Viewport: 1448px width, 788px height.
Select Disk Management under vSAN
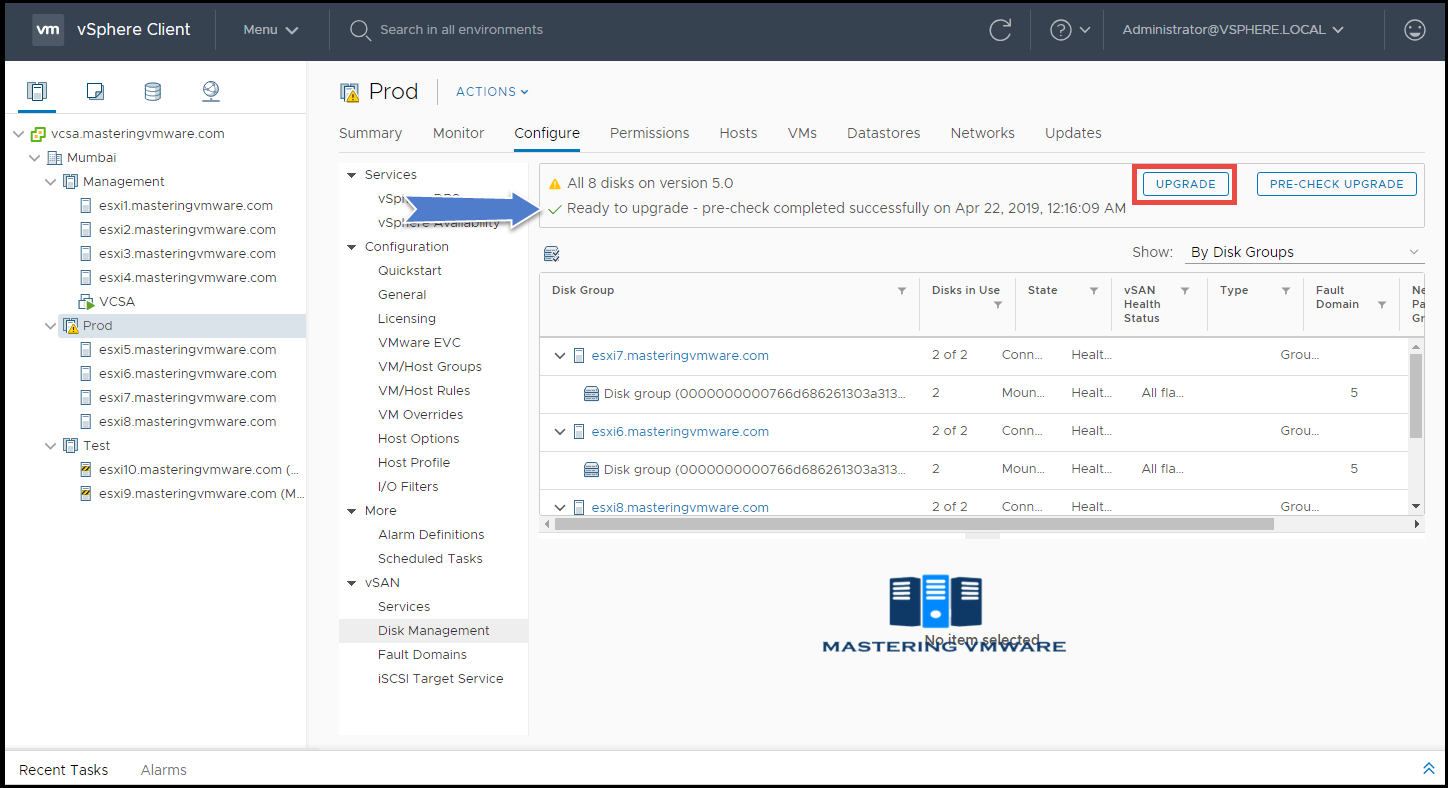click(433, 631)
